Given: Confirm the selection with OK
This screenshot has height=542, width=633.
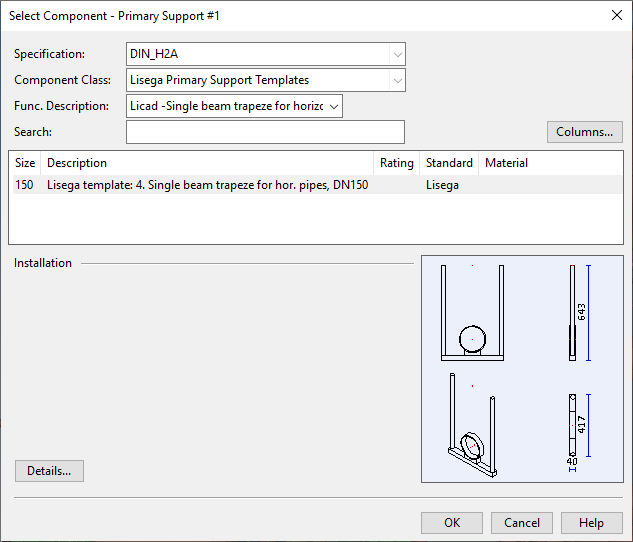Looking at the screenshot, I should pyautogui.click(x=452, y=523).
